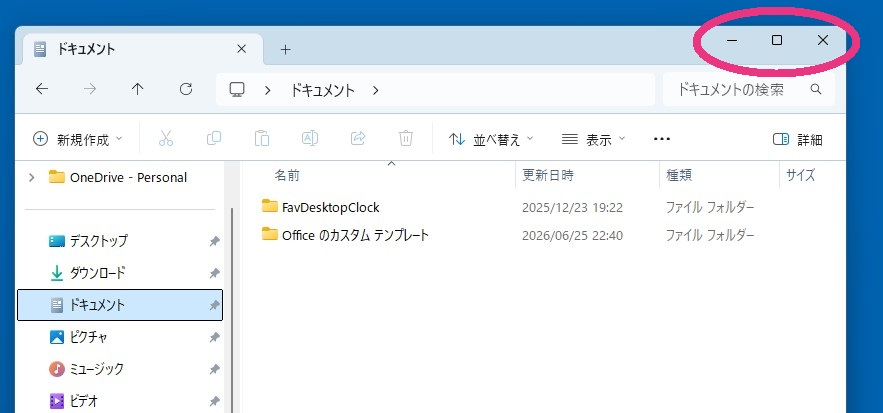The image size is (883, 413).
Task: Sort by 更新日時 column header
Action: coord(548,175)
